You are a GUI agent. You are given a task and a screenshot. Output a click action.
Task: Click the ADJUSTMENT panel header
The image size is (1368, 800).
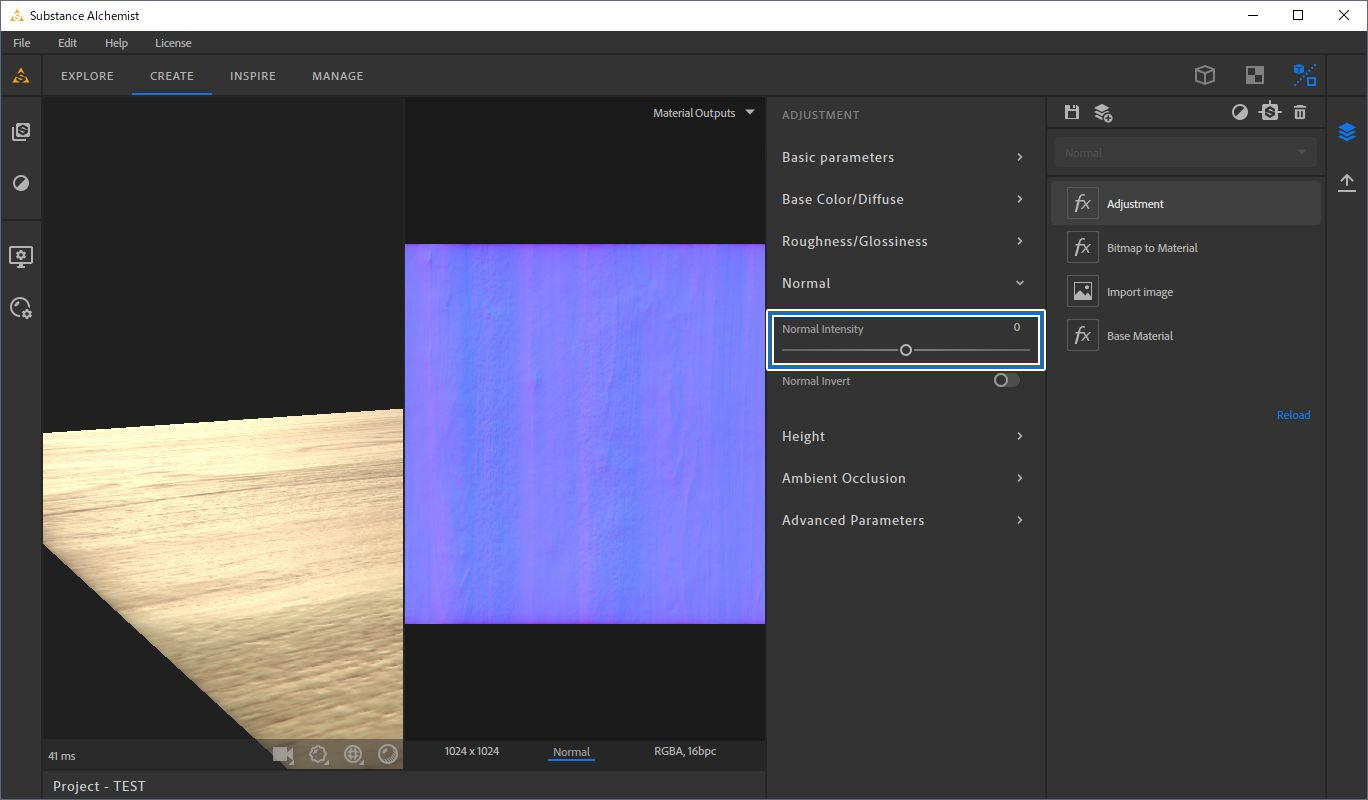coord(820,115)
